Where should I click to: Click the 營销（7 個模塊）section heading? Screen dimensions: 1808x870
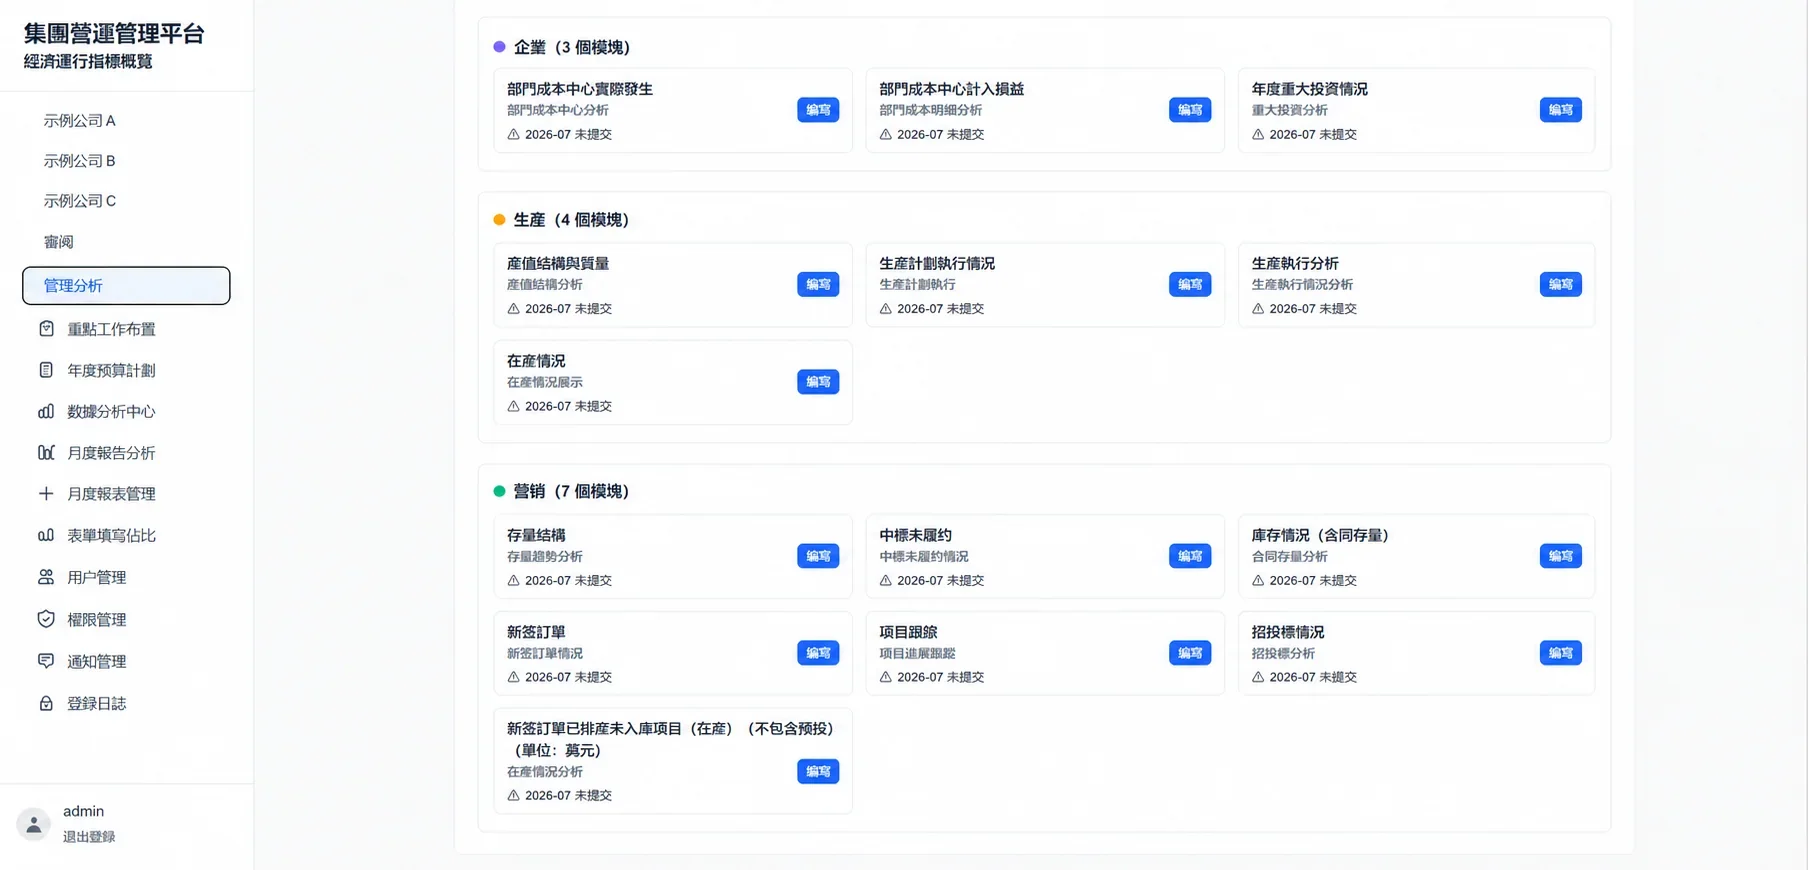[x=571, y=491]
